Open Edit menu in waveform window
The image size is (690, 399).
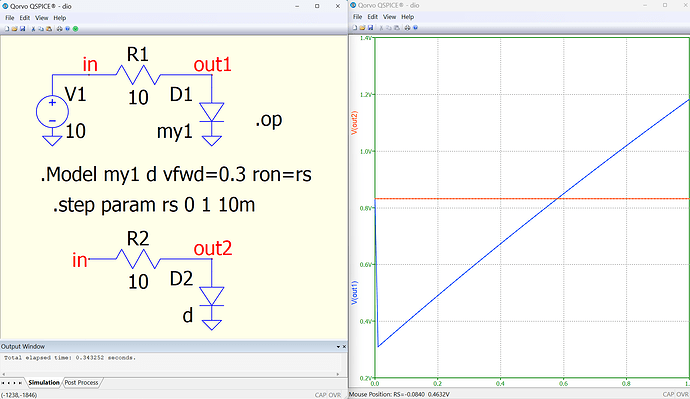coord(373,17)
